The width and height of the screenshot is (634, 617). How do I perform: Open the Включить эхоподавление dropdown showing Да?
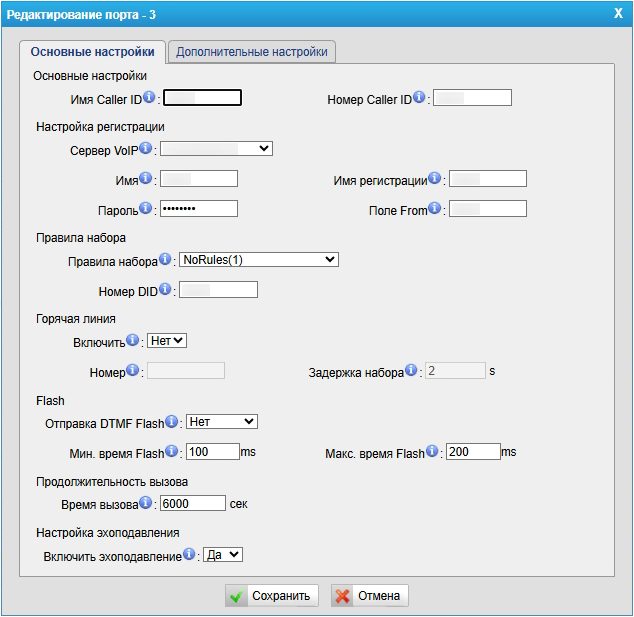coord(223,554)
